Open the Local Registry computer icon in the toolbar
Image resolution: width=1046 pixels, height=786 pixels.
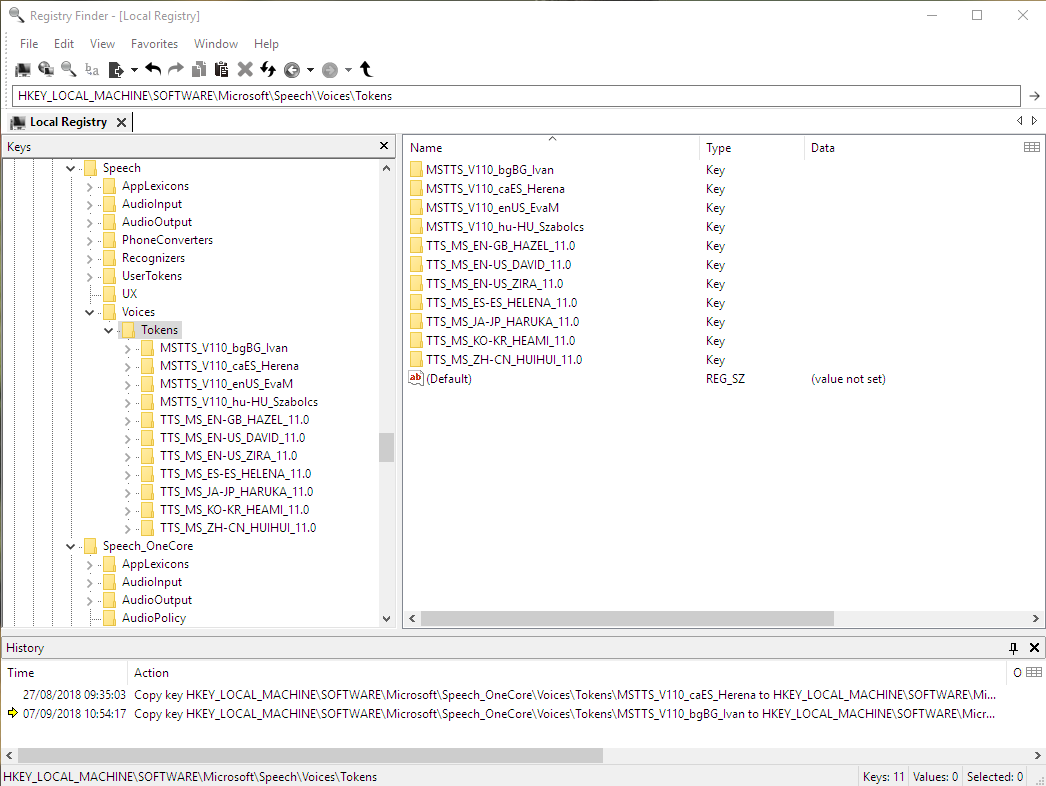(23, 69)
